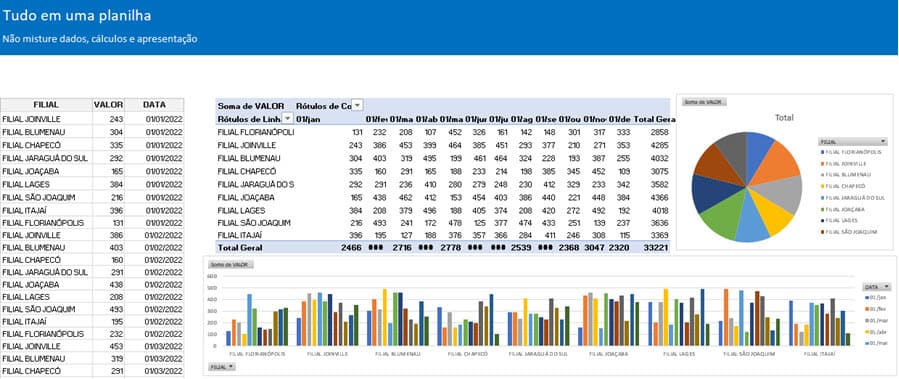This screenshot has height=379, width=899.
Task: Select the pivot row total 3369
Action: (659, 235)
